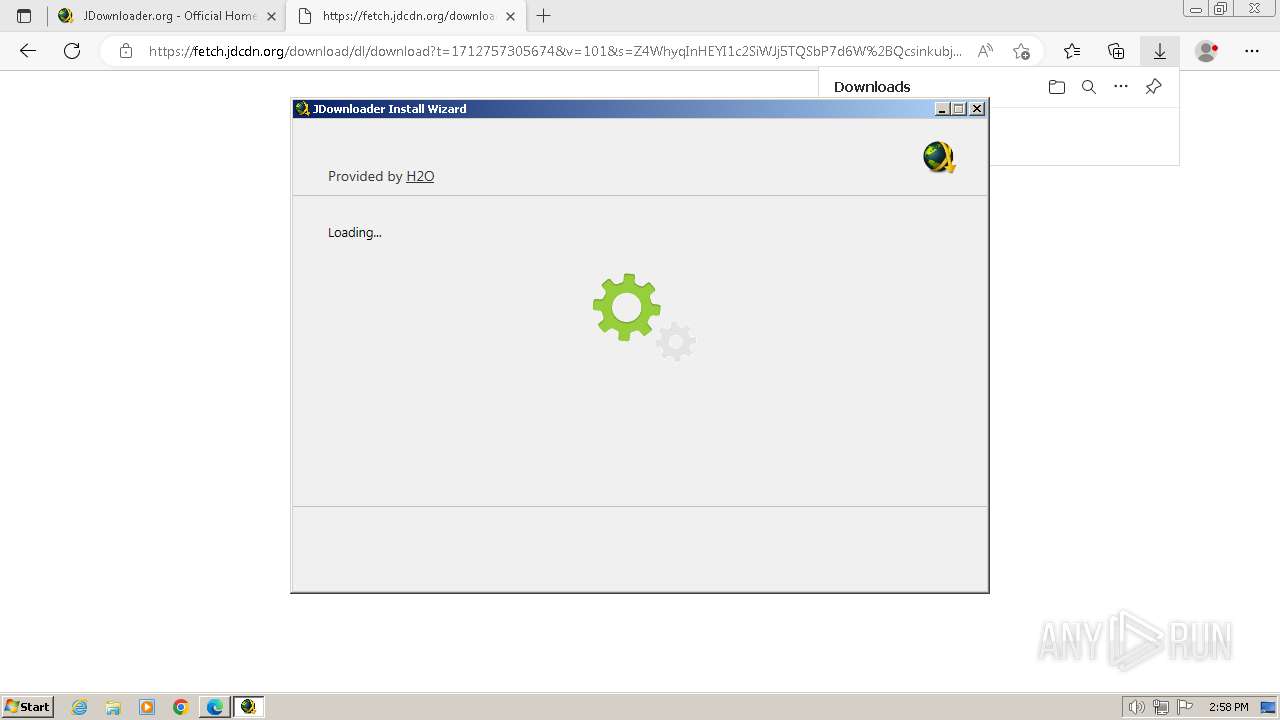The width and height of the screenshot is (1280, 720).
Task: Open downloads folder from Downloads panel
Action: tap(1057, 87)
